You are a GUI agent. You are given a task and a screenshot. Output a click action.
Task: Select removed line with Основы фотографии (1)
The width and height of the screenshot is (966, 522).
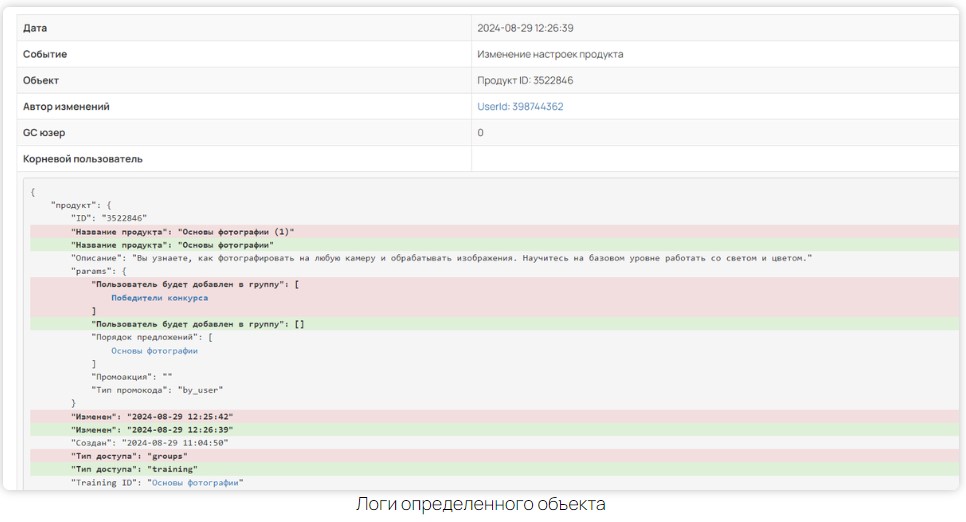pyautogui.click(x=182, y=231)
